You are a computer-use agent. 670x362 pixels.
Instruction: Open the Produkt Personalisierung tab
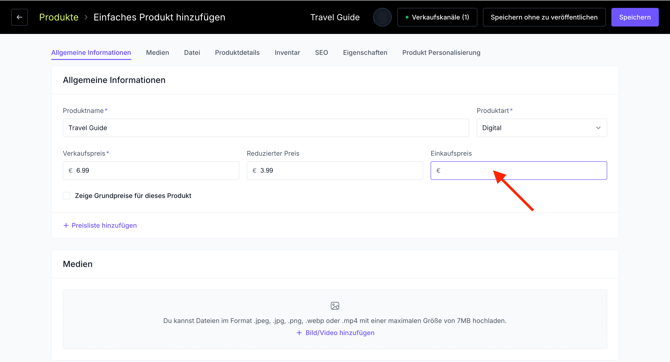(441, 53)
